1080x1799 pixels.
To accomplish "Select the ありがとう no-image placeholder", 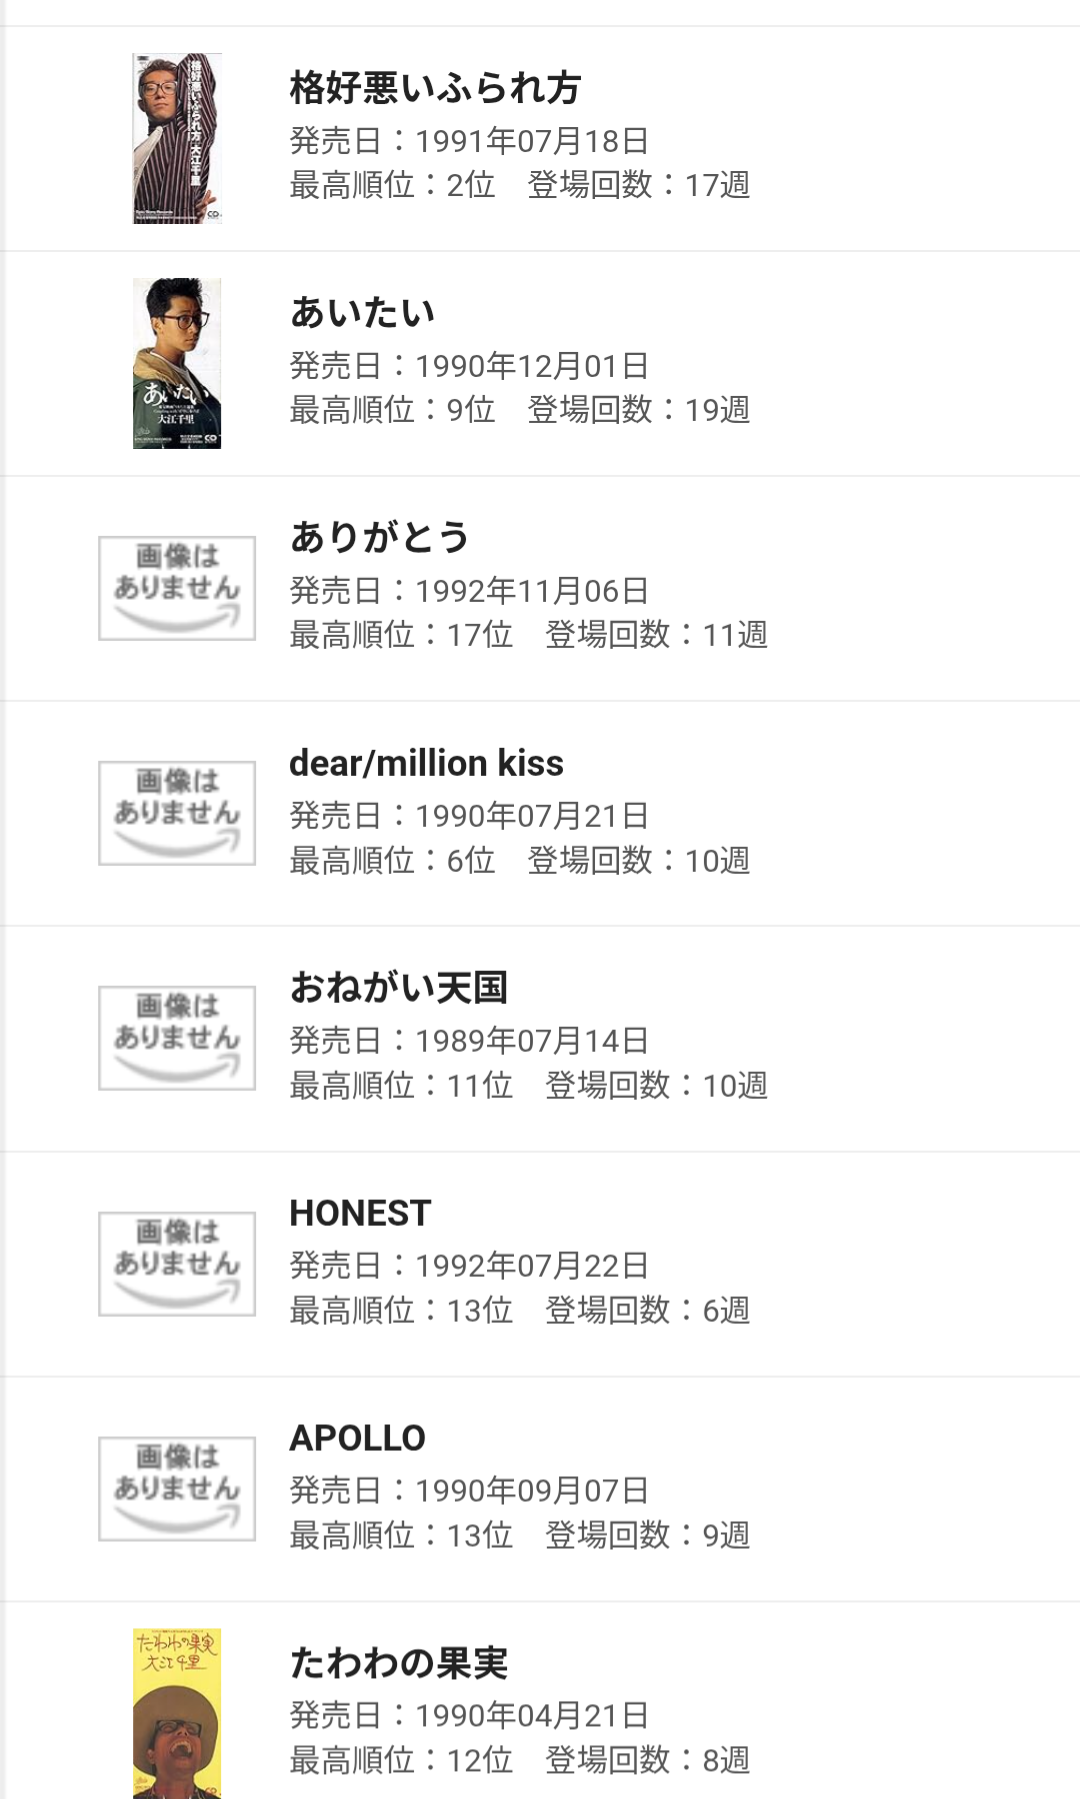I will (177, 588).
